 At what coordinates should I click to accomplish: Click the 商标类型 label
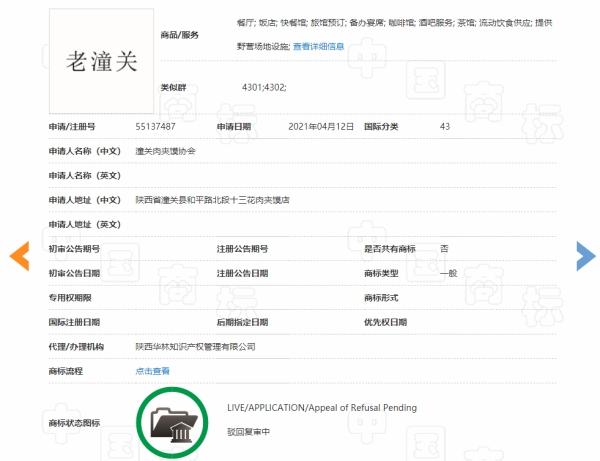(381, 273)
